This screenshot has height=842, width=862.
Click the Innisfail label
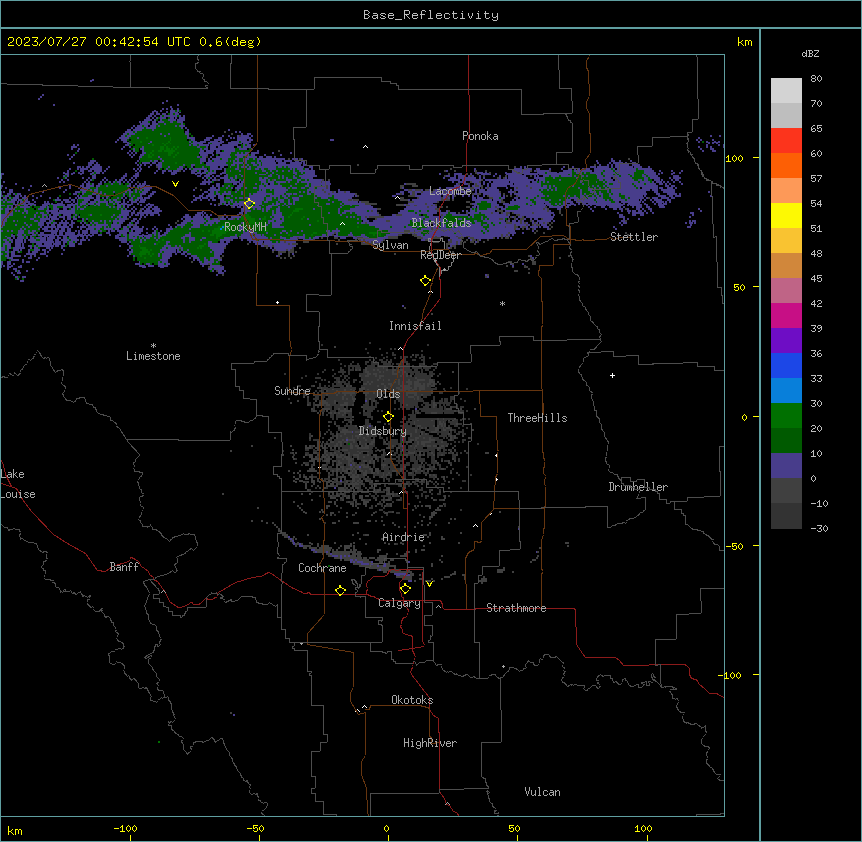tap(415, 326)
